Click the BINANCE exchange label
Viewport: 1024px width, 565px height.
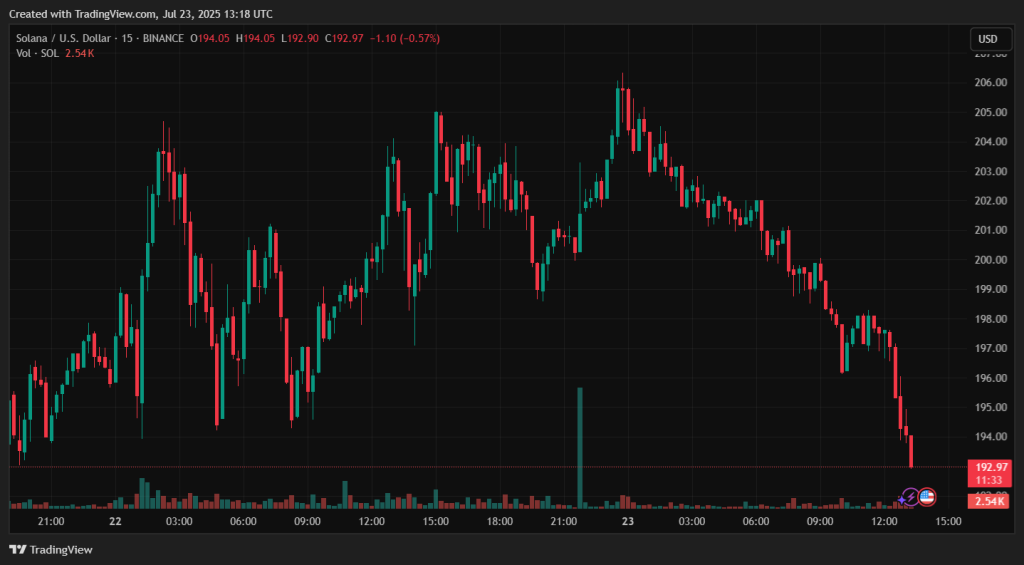(164, 38)
